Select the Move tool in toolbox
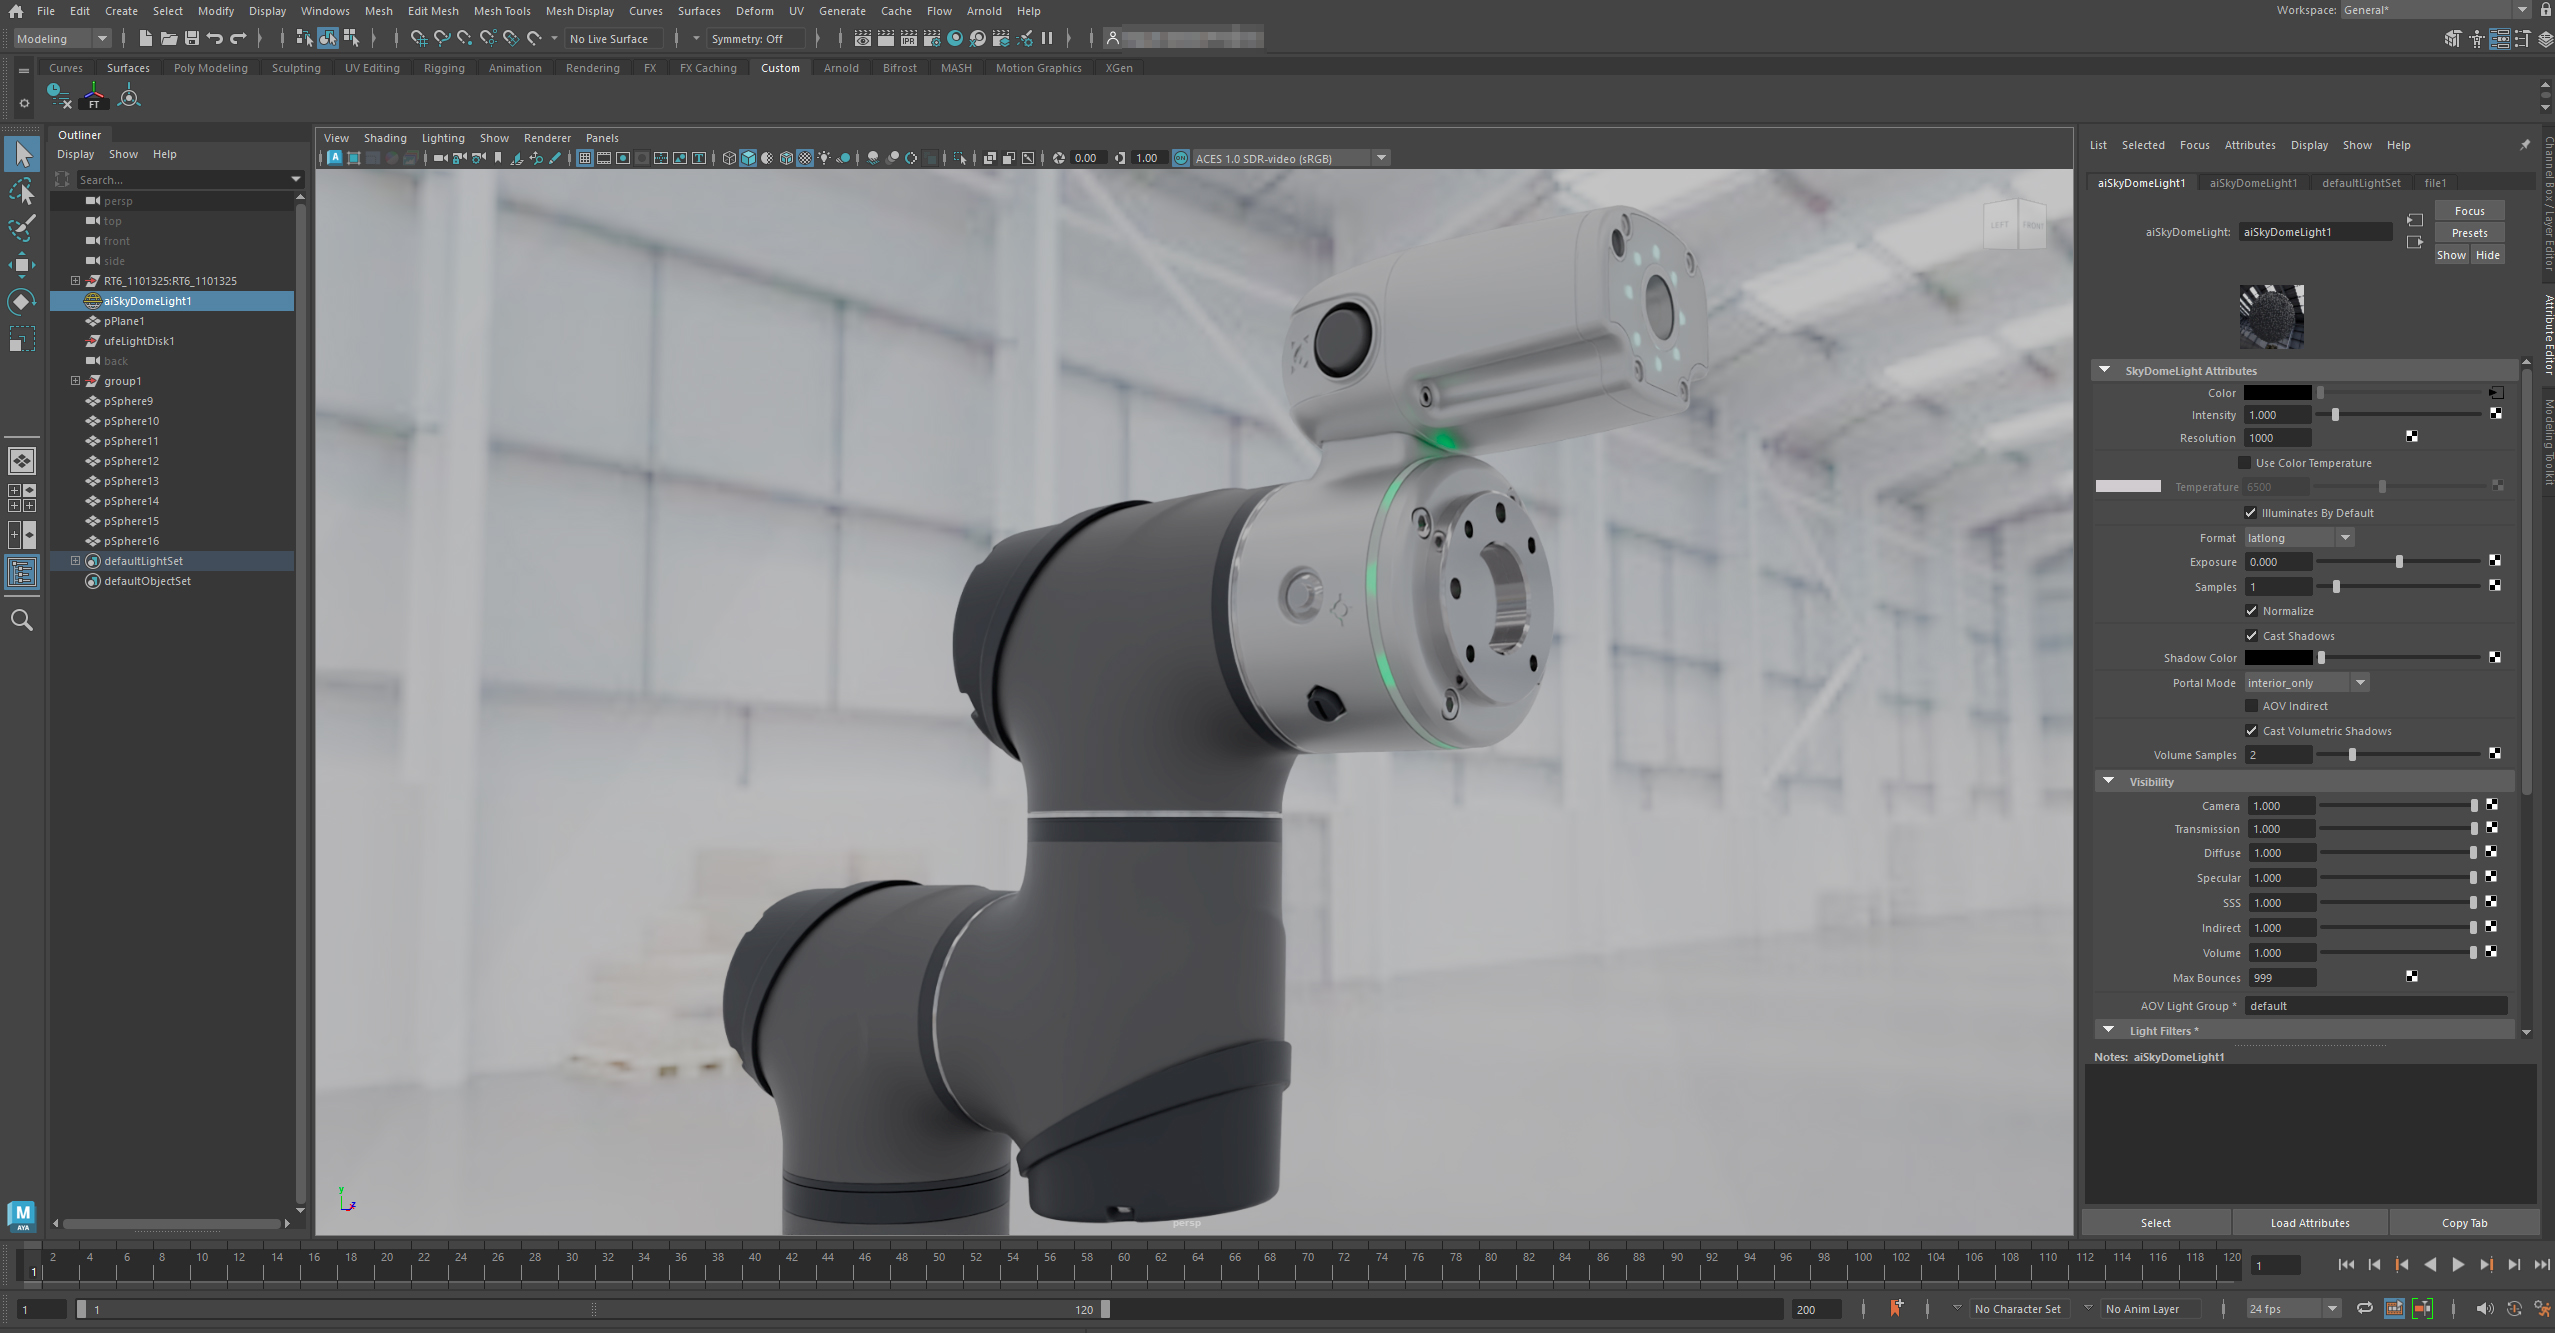The image size is (2555, 1333). (x=22, y=265)
